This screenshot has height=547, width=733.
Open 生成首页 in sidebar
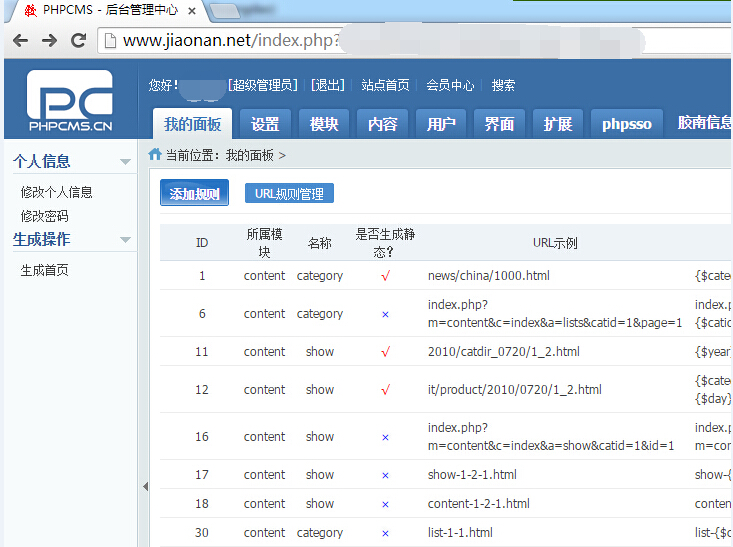pyautogui.click(x=44, y=270)
